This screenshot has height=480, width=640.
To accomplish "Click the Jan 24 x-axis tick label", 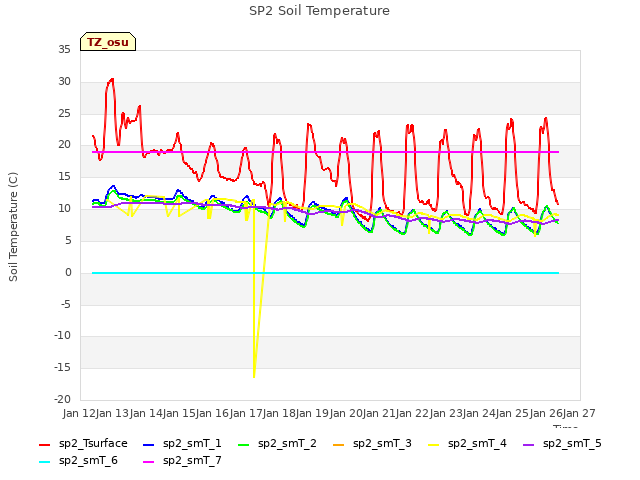I will click(x=479, y=413).
